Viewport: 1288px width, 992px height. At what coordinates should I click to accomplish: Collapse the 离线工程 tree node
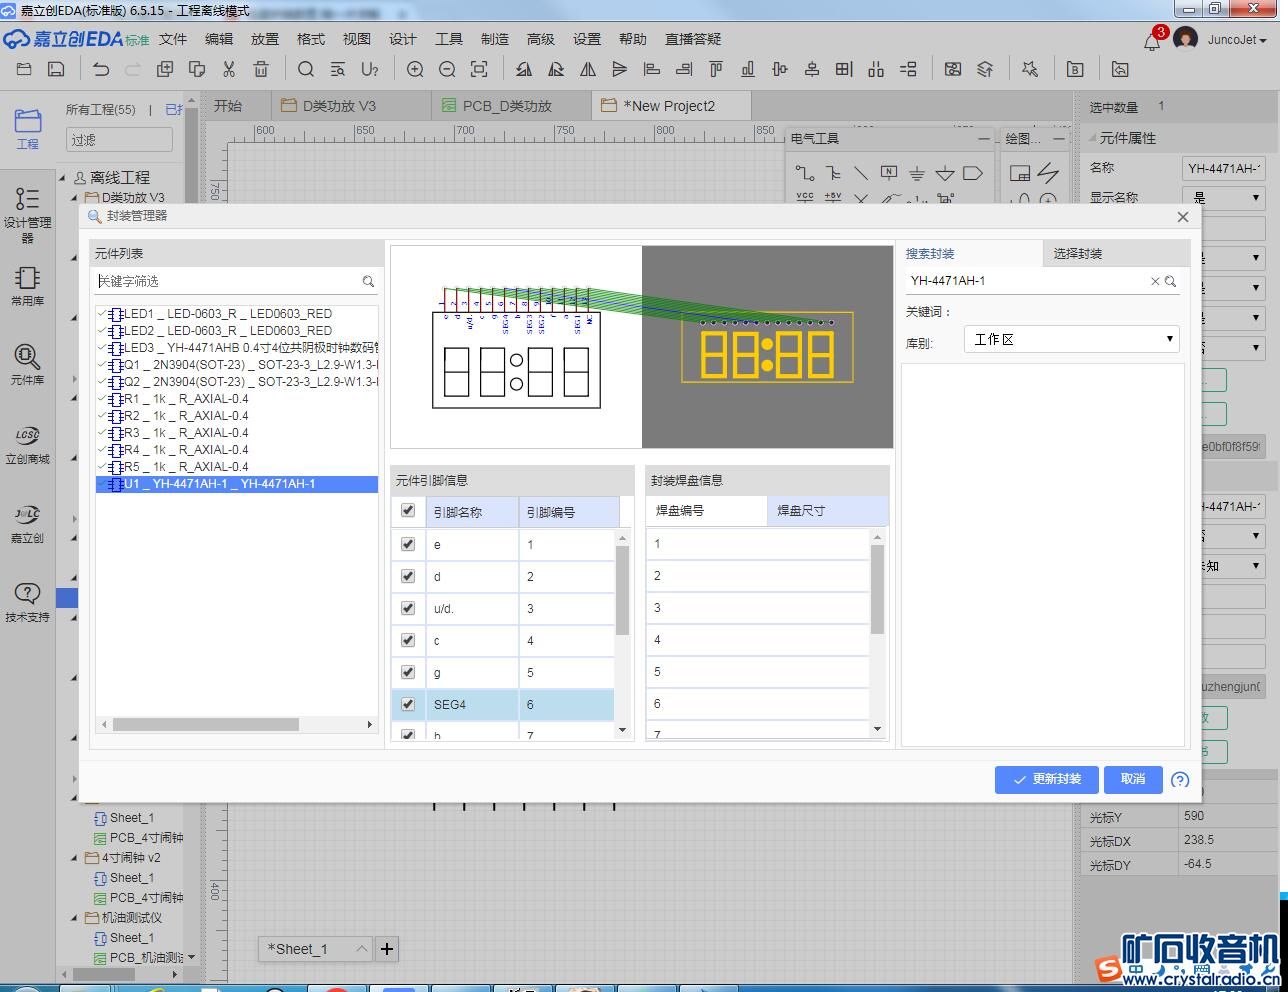(x=62, y=178)
